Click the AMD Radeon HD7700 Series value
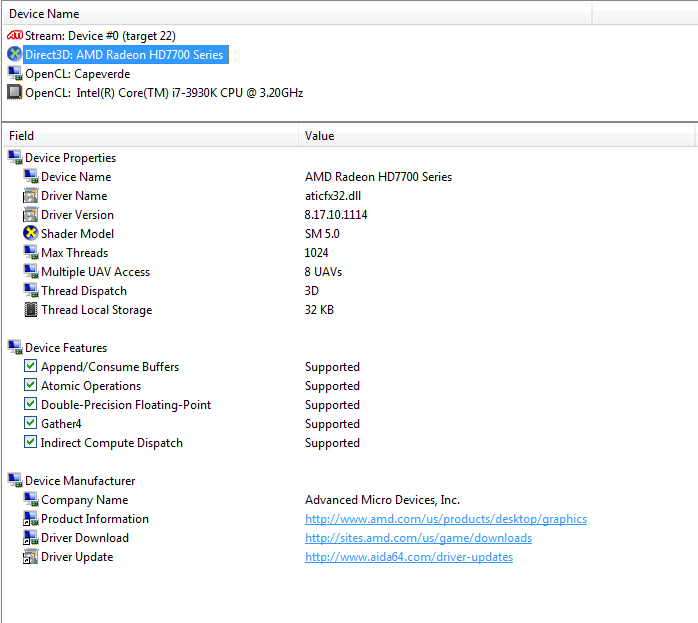The height and width of the screenshot is (623, 698). pos(378,177)
